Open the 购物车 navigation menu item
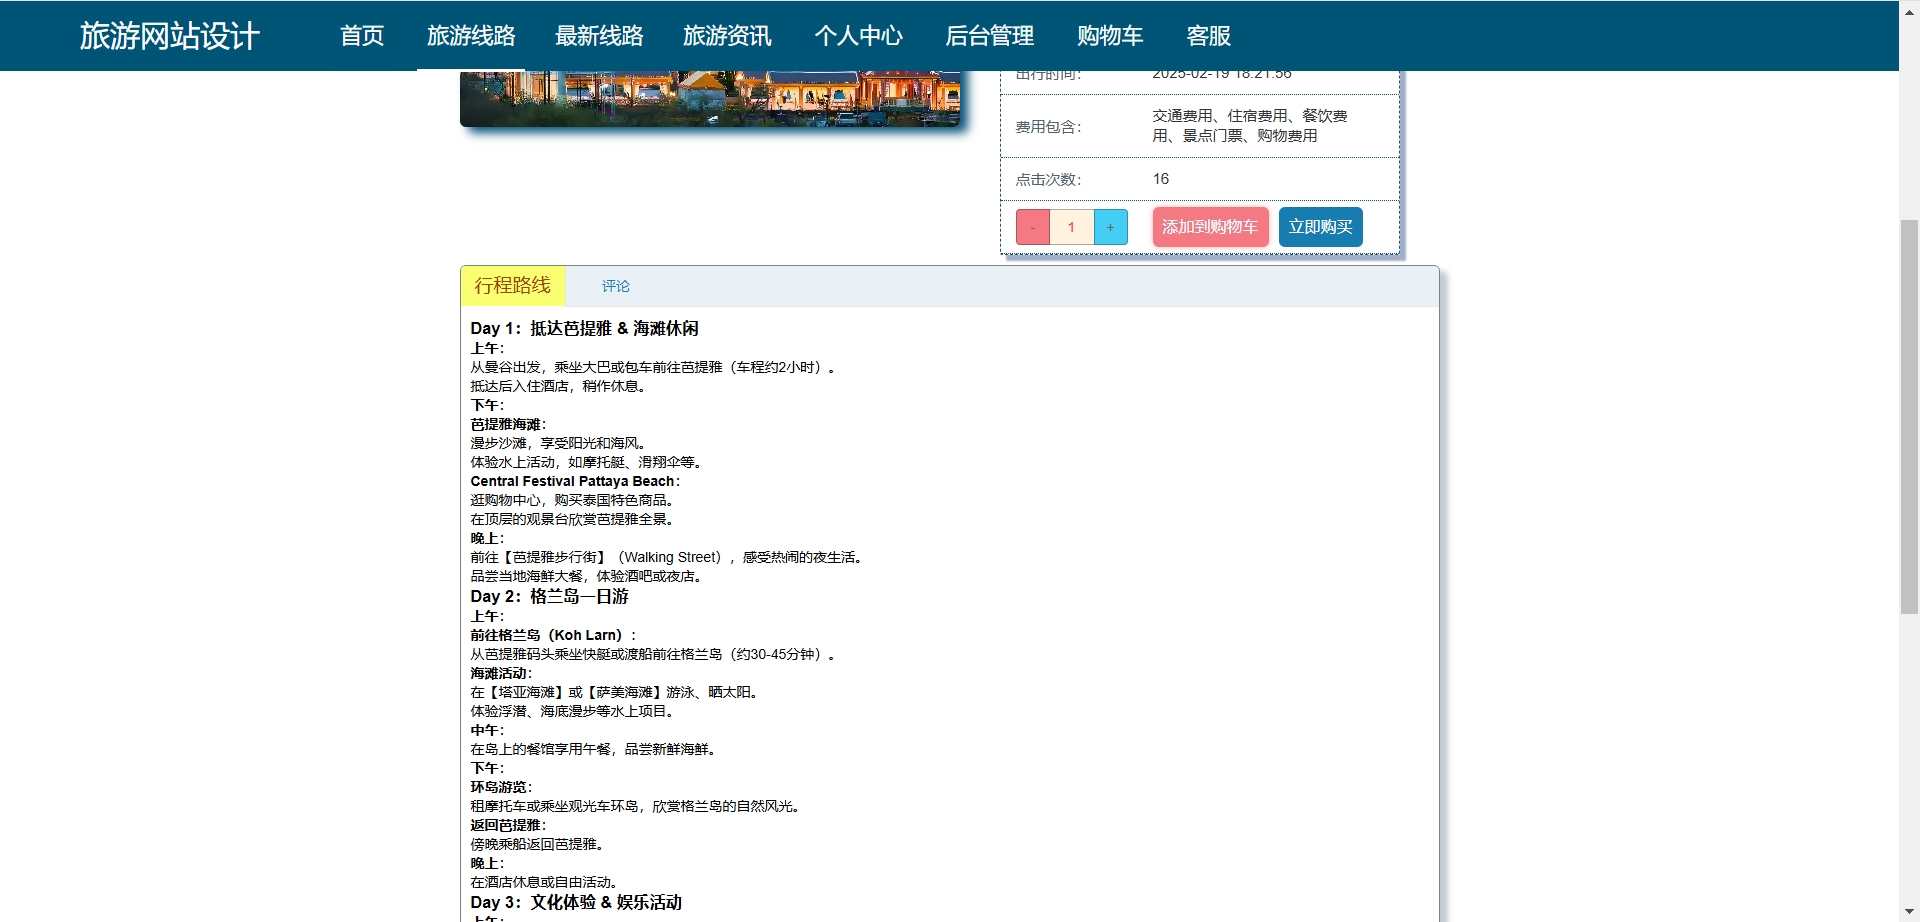 pos(1108,36)
